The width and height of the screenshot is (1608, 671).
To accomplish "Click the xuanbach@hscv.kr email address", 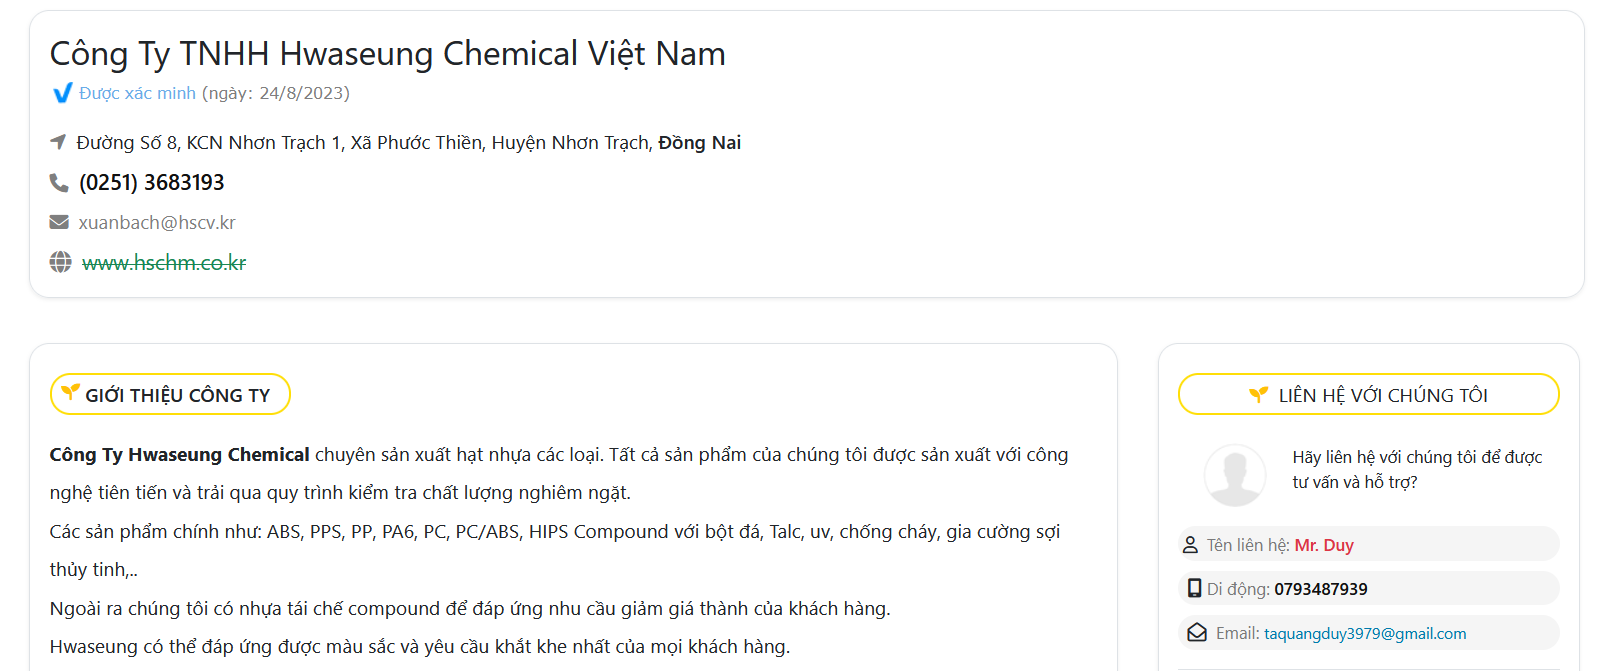I will tap(157, 223).
